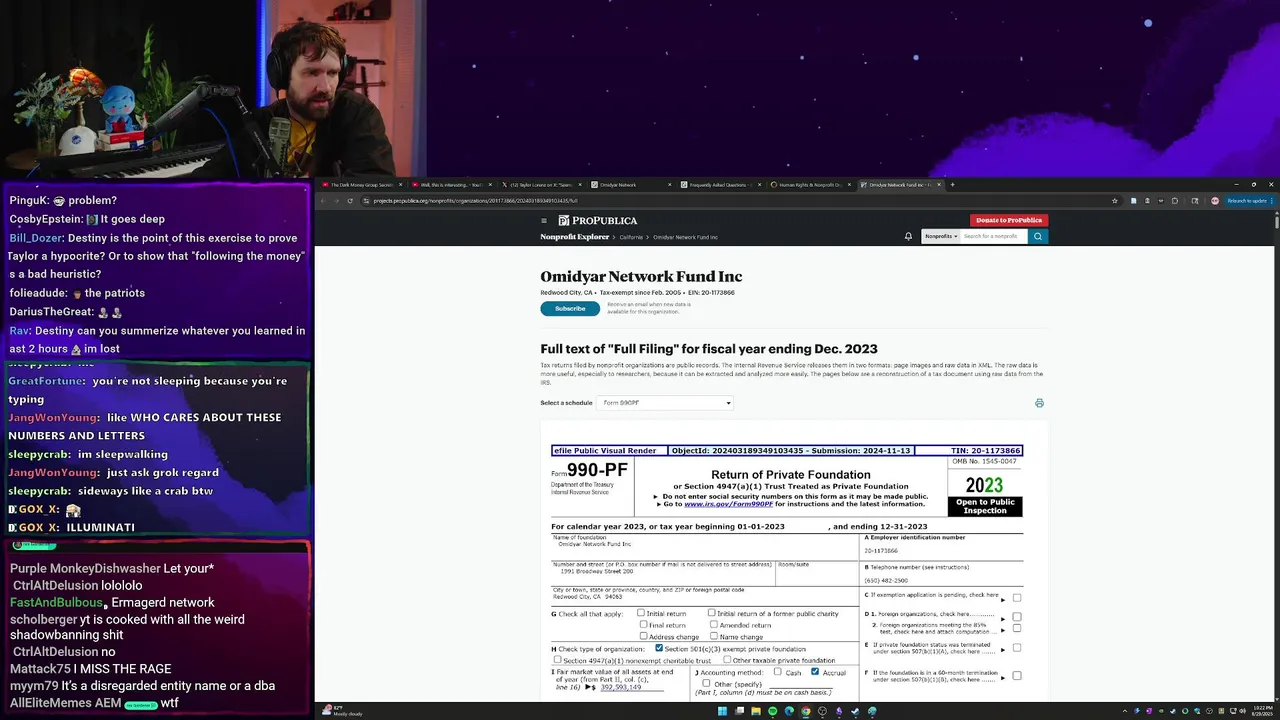Toggle Initial return of former public charity checkbox
1280x720 pixels.
(711, 613)
